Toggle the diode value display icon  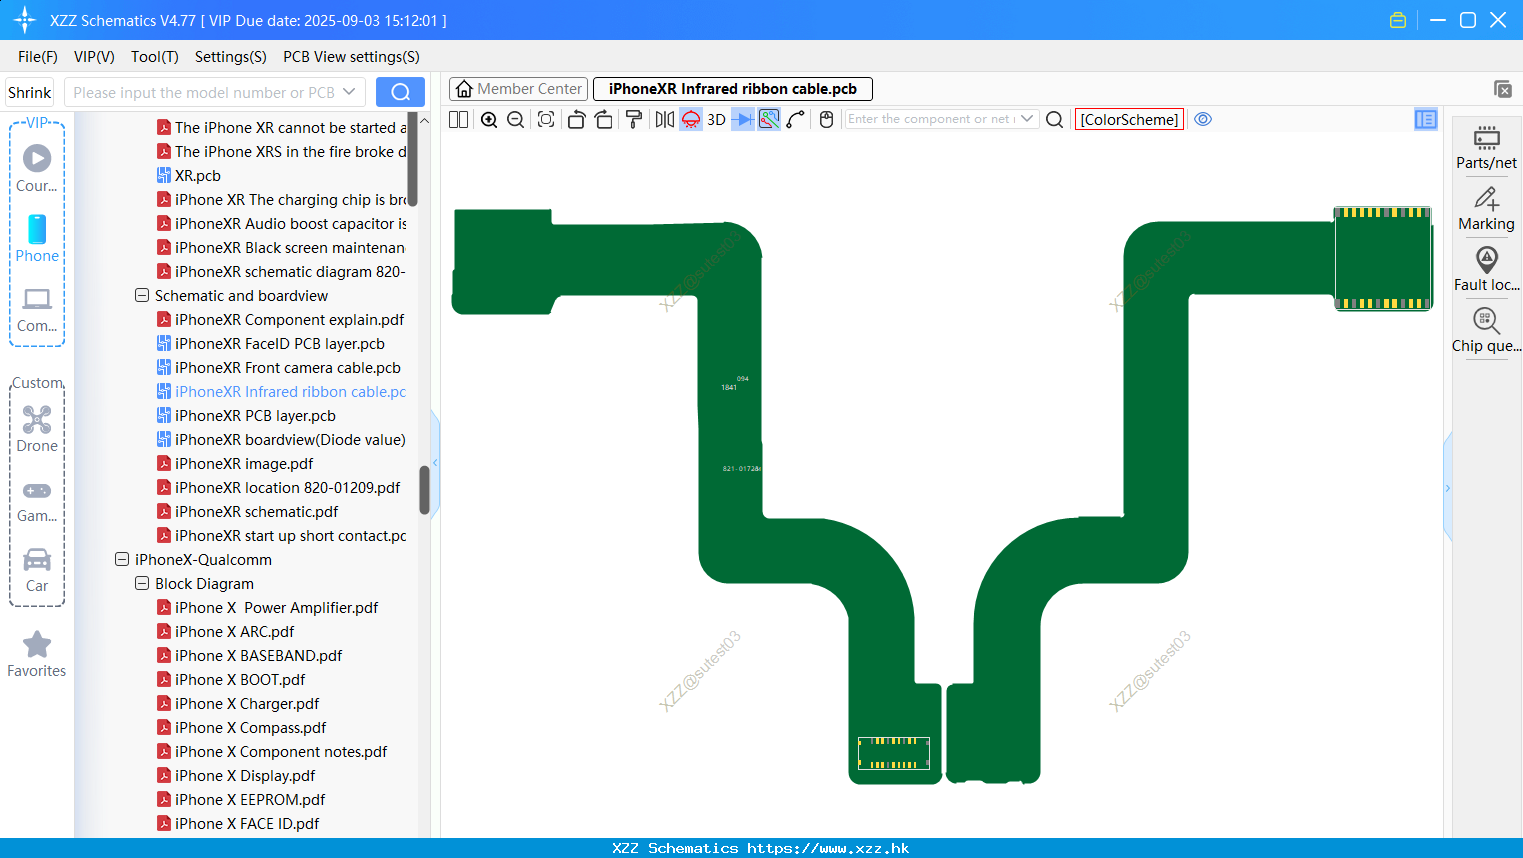[x=743, y=119]
